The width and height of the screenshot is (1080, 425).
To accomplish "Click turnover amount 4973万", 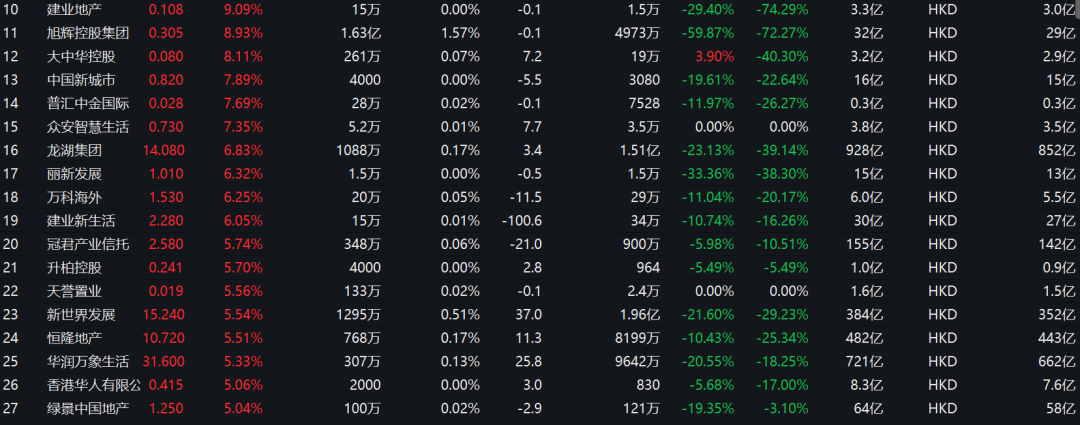I will click(x=637, y=32).
